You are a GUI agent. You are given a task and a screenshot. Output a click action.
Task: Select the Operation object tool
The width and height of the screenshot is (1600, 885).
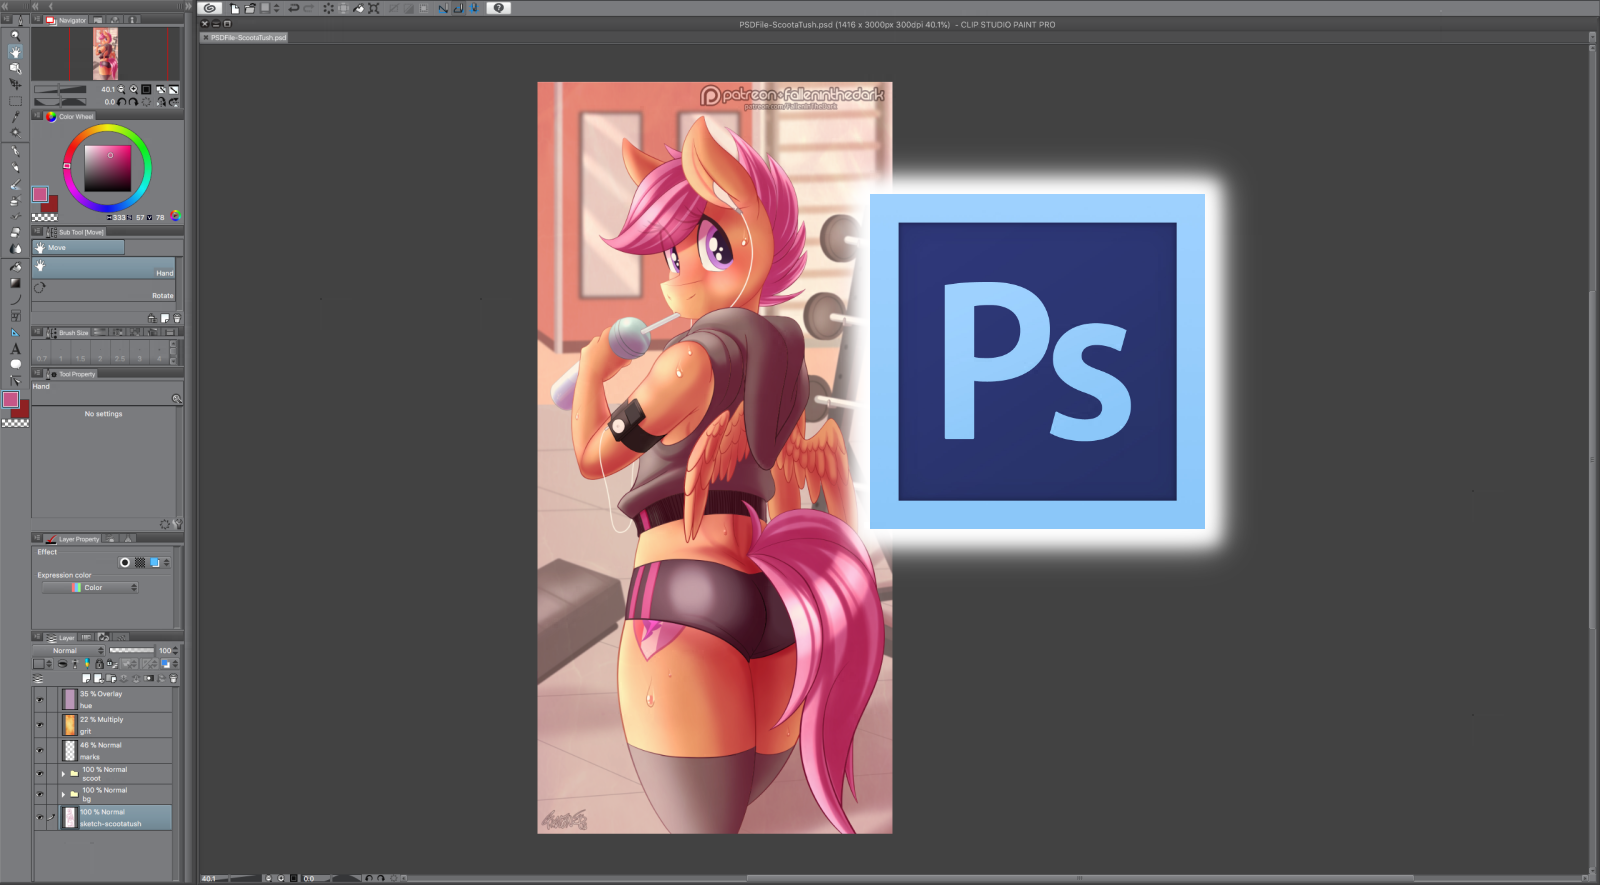[15, 68]
